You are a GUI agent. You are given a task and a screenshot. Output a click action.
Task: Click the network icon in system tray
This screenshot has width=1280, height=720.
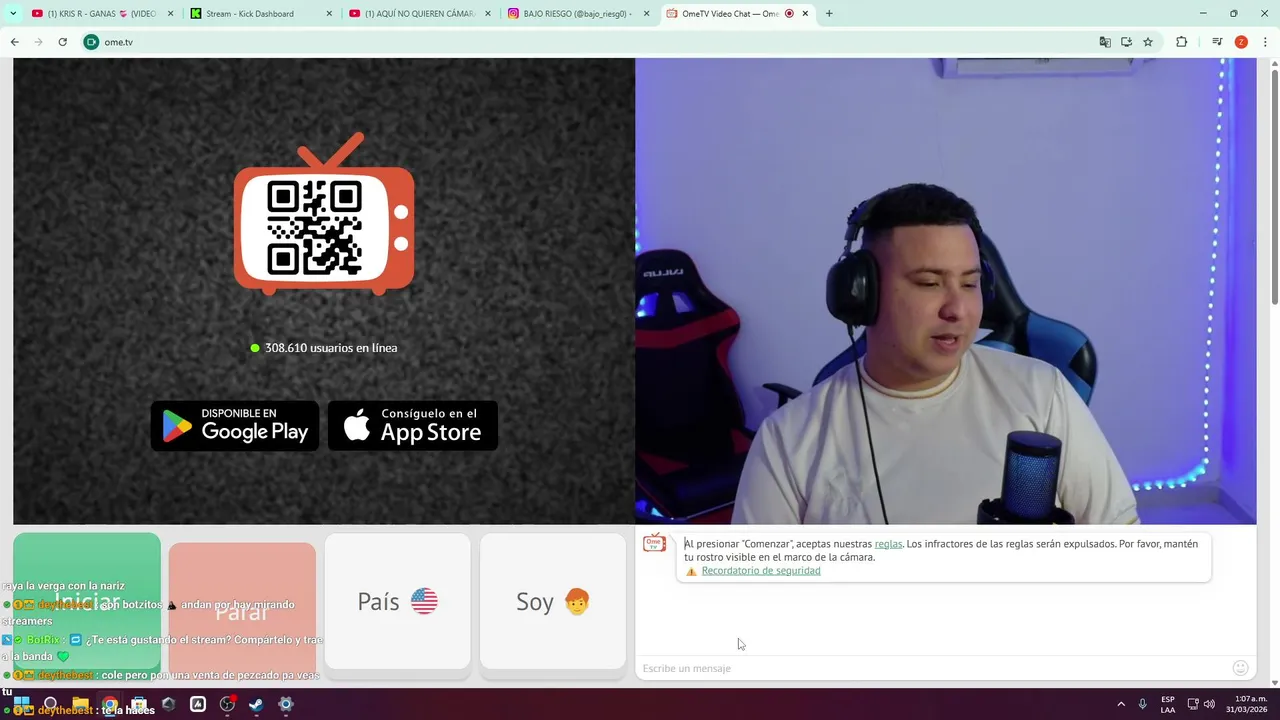point(1193,704)
